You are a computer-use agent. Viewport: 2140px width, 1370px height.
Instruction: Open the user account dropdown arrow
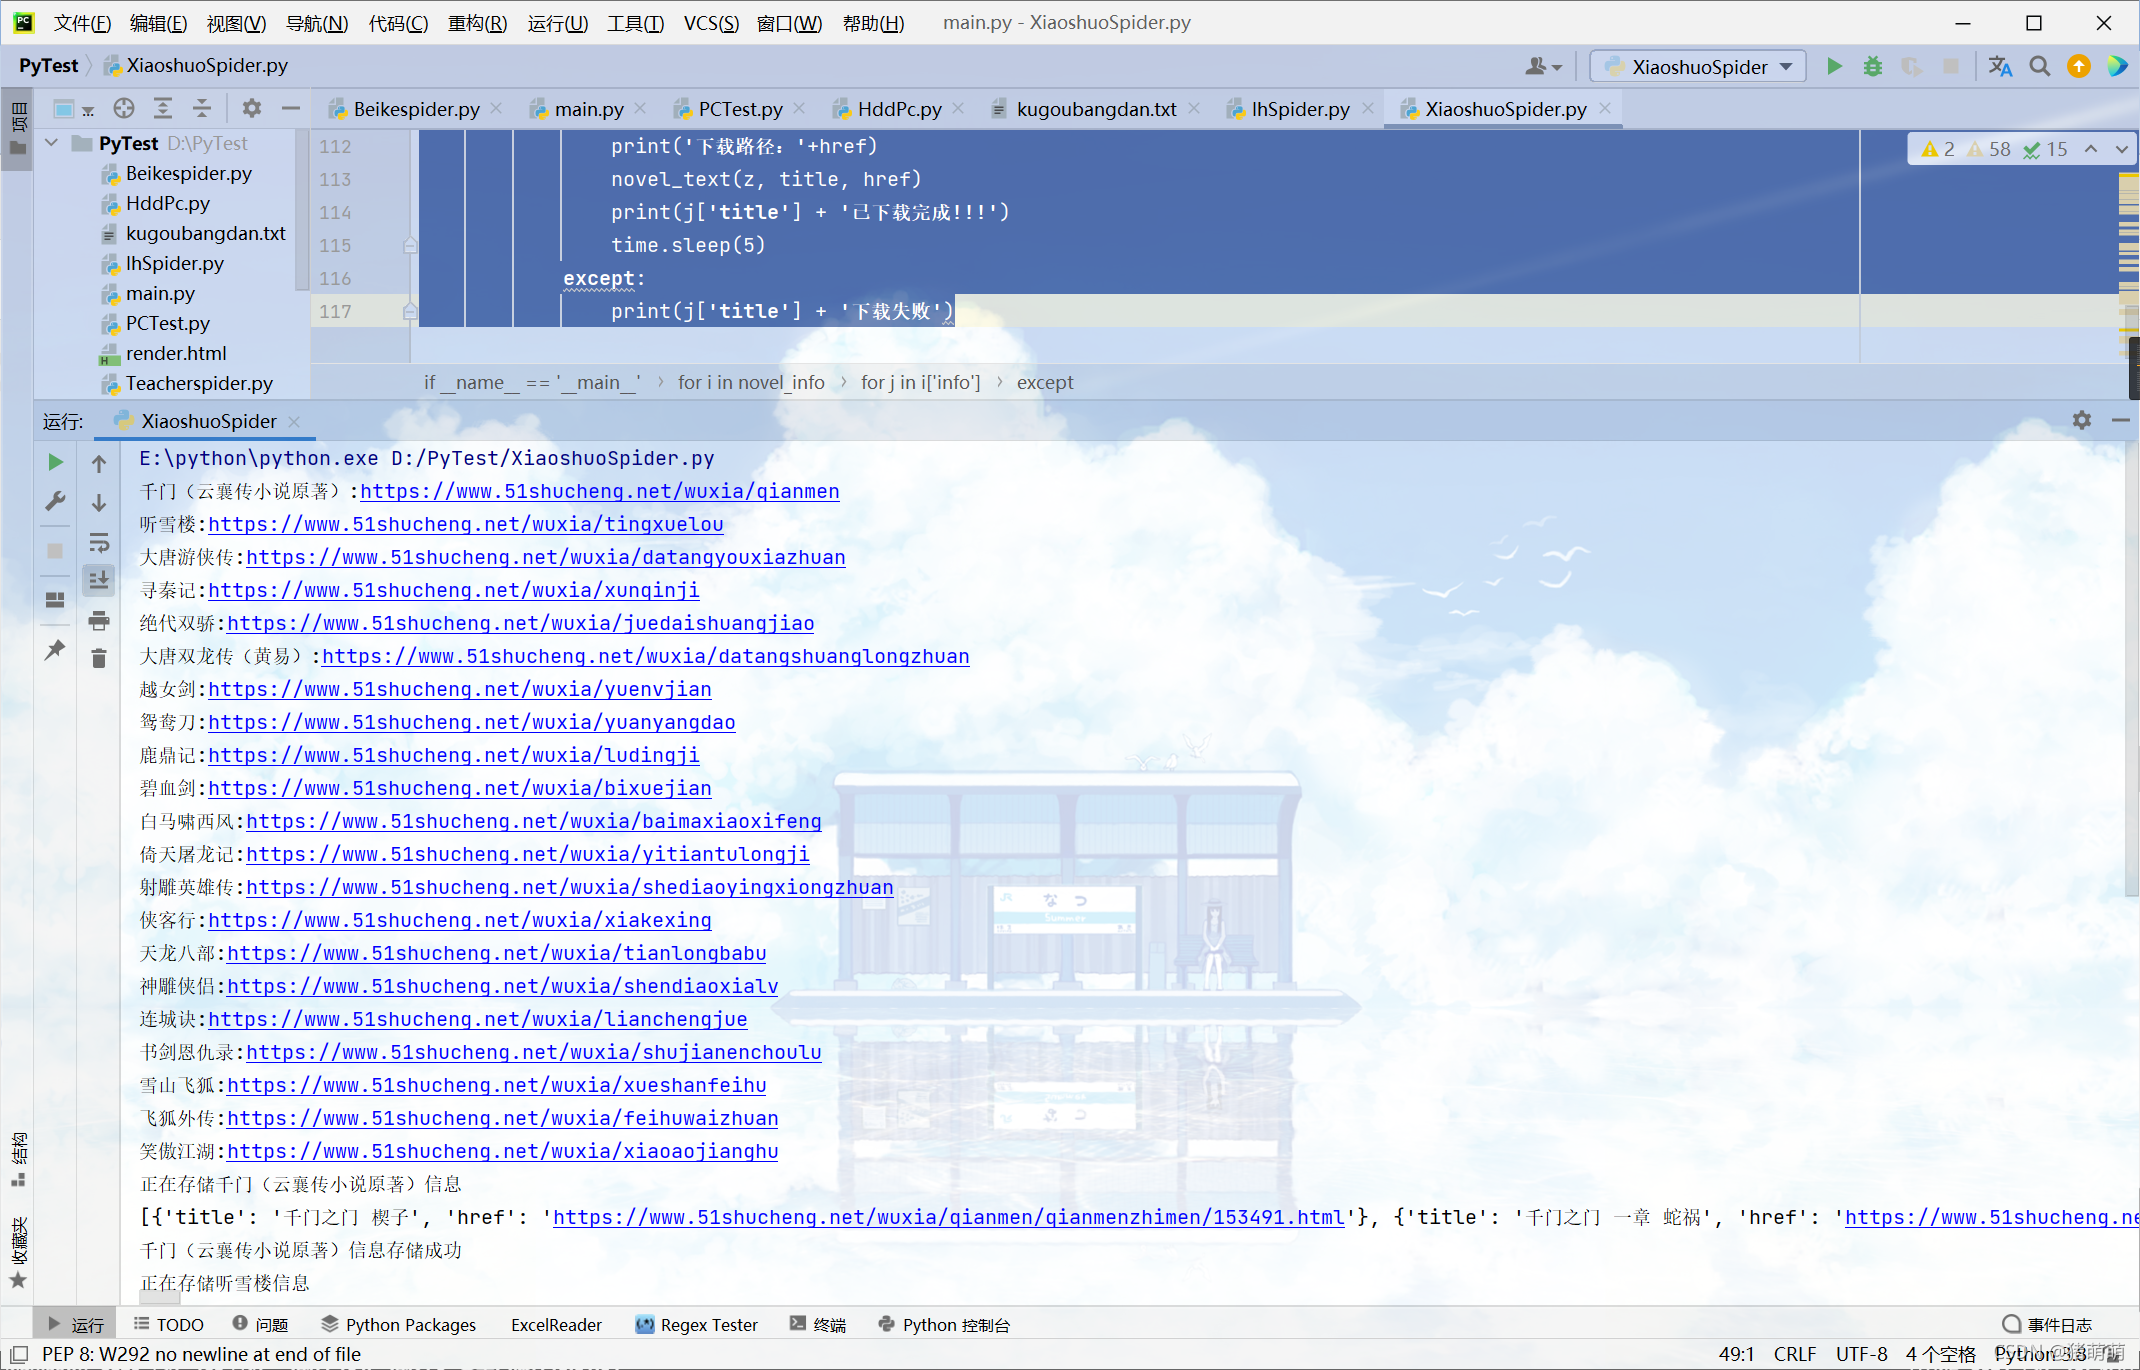1556,67
